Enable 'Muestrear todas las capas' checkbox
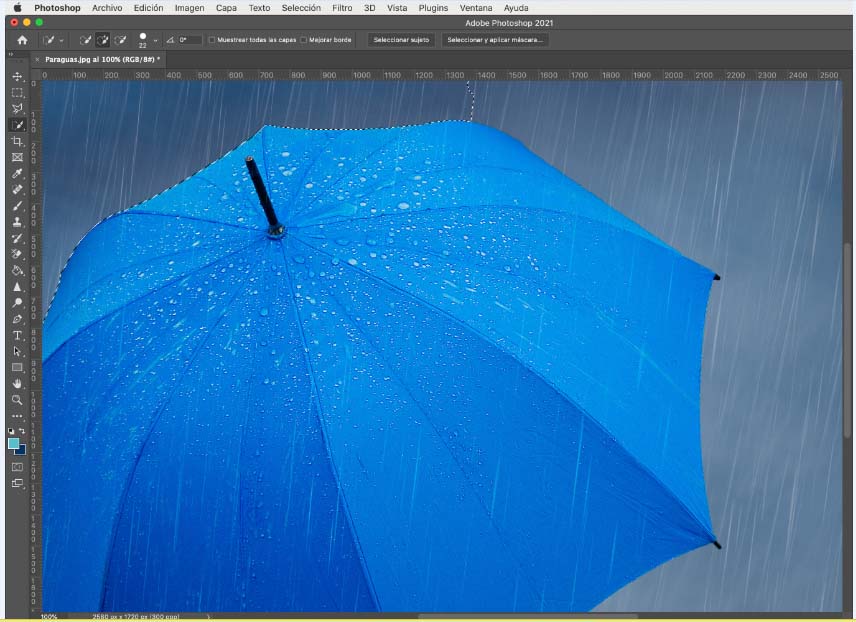 [x=212, y=40]
